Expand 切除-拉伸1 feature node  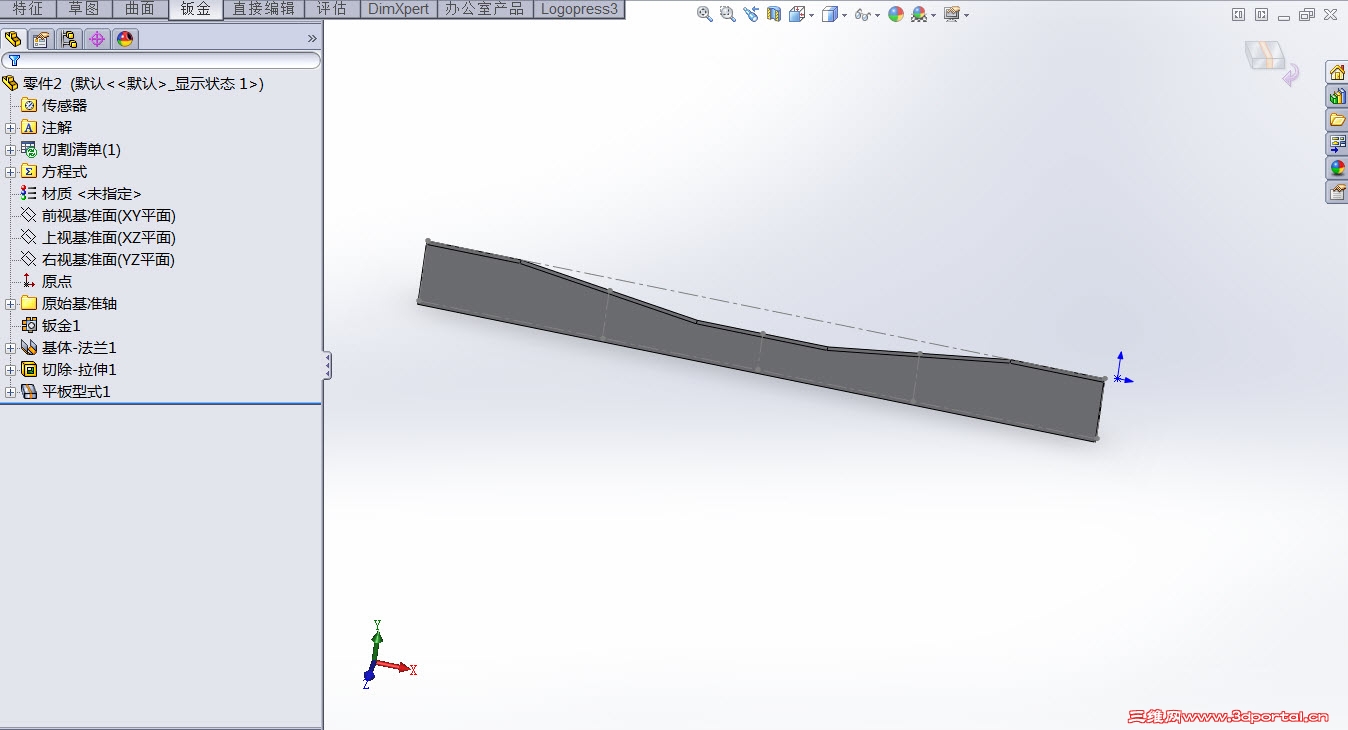[x=10, y=370]
